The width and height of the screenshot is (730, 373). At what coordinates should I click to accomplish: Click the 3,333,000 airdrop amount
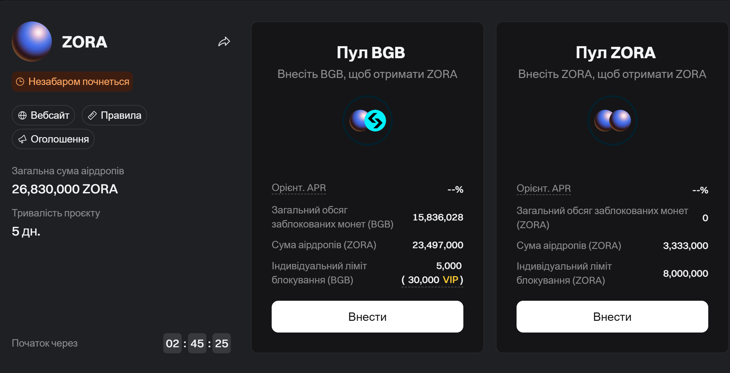[685, 245]
